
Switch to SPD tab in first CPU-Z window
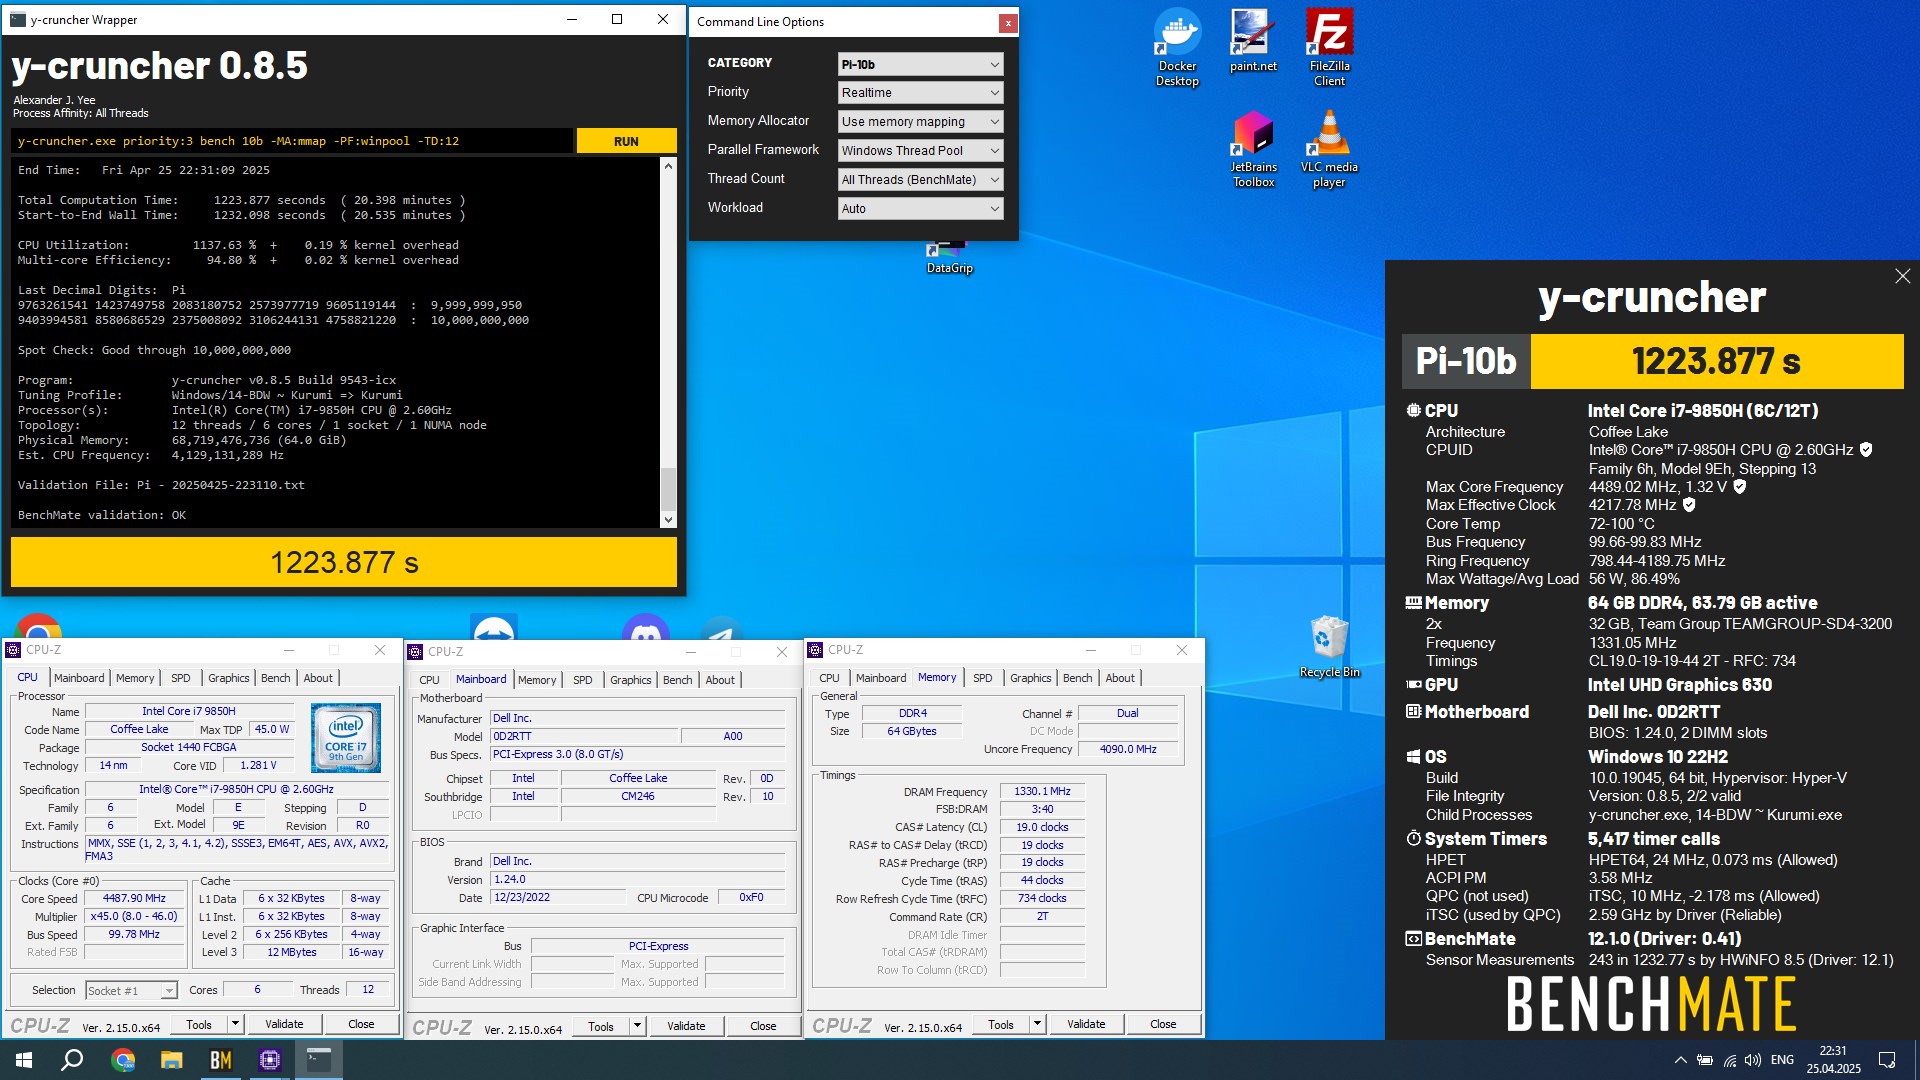pyautogui.click(x=180, y=678)
